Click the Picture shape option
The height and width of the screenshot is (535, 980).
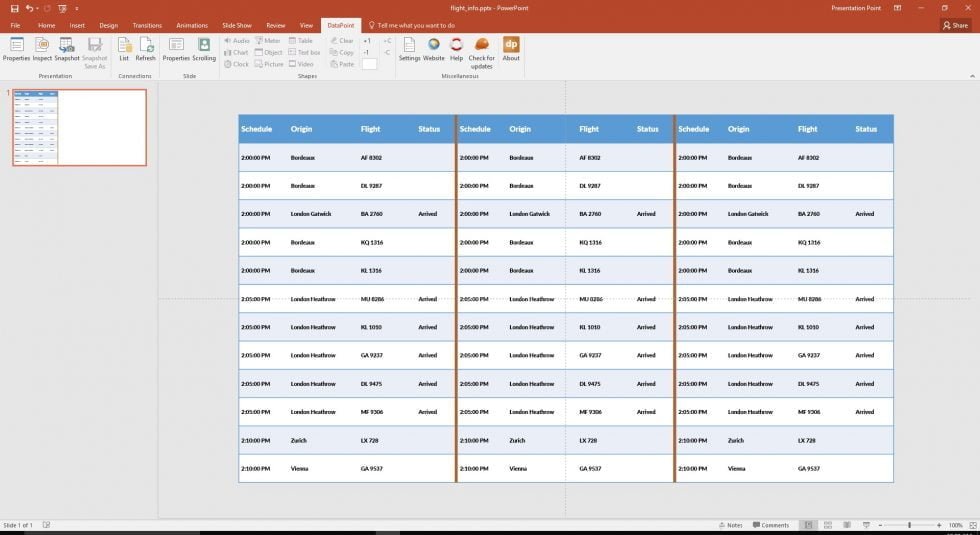(x=269, y=64)
